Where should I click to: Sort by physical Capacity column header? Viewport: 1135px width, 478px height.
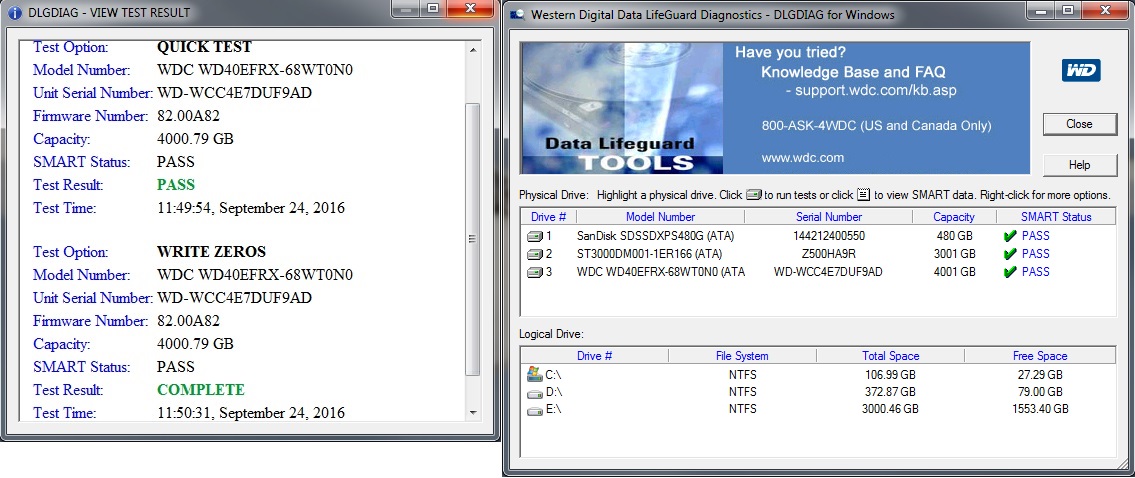tap(954, 217)
